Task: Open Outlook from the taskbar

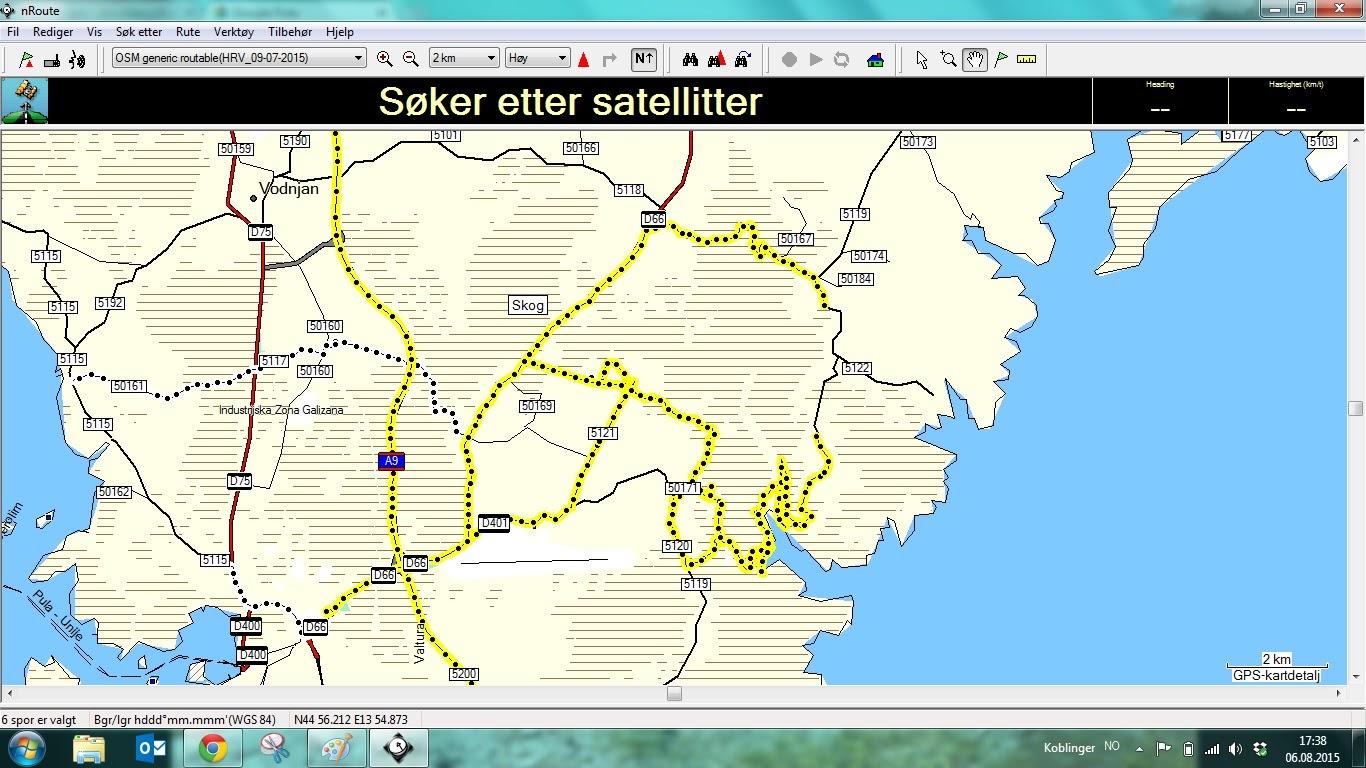Action: (151, 748)
